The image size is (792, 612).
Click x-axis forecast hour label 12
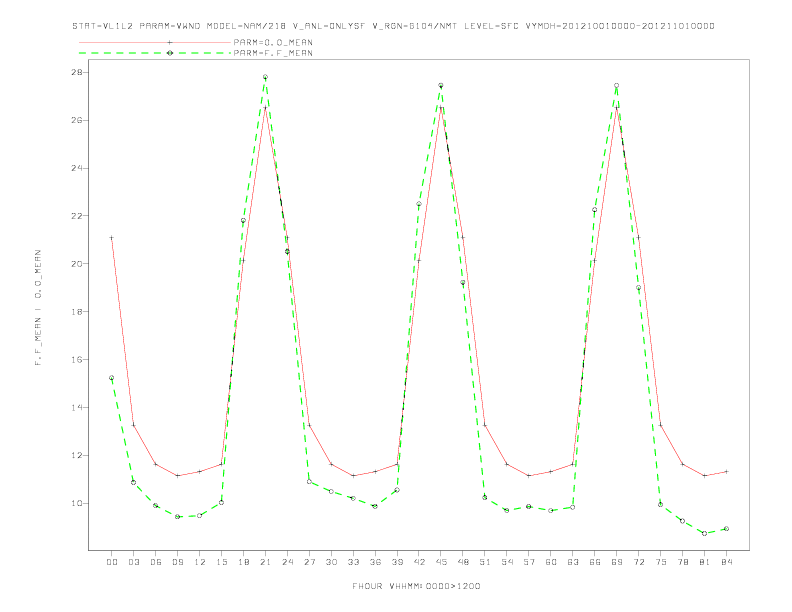(200, 562)
